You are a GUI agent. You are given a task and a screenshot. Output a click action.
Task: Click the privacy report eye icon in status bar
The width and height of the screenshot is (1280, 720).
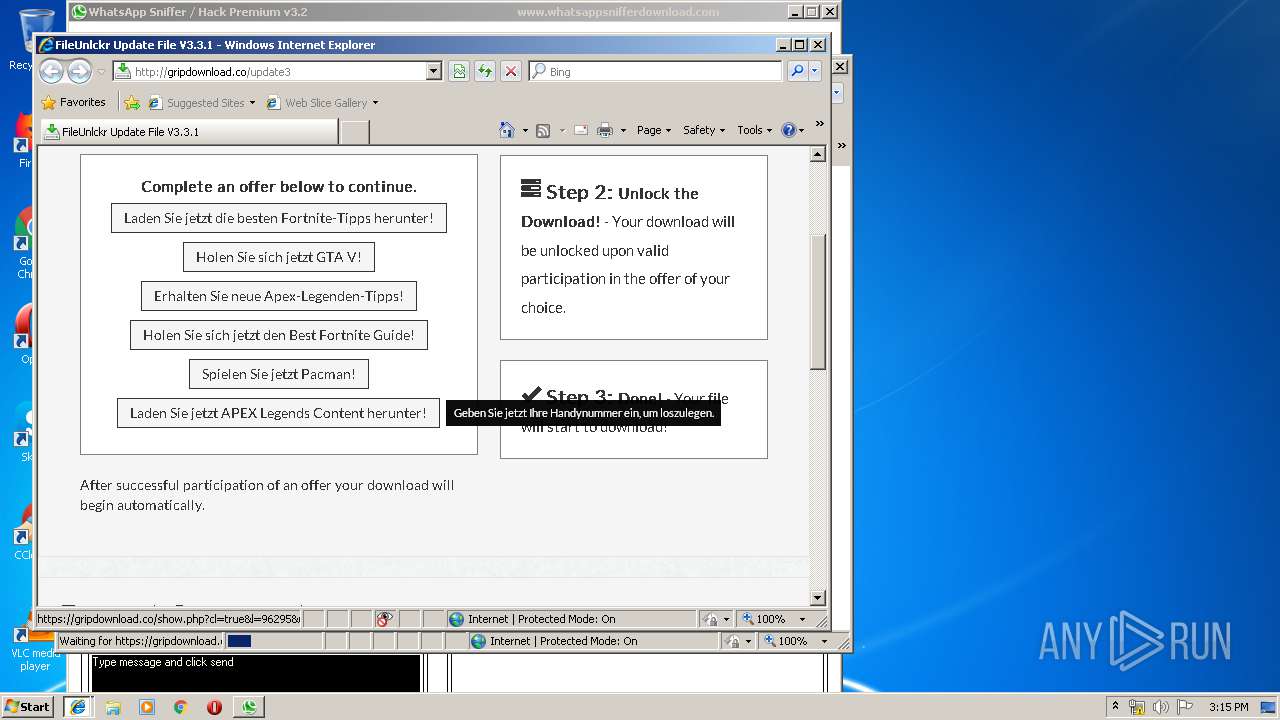click(x=385, y=619)
